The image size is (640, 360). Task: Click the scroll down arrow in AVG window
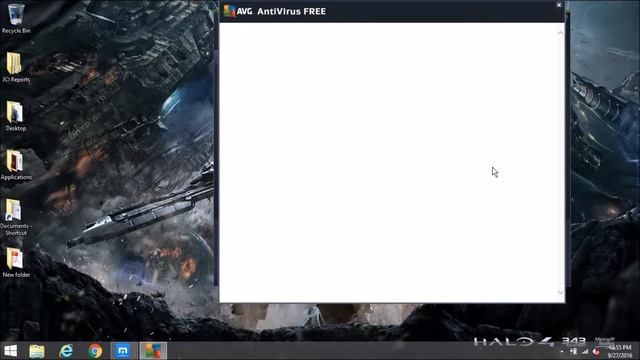pyautogui.click(x=560, y=292)
